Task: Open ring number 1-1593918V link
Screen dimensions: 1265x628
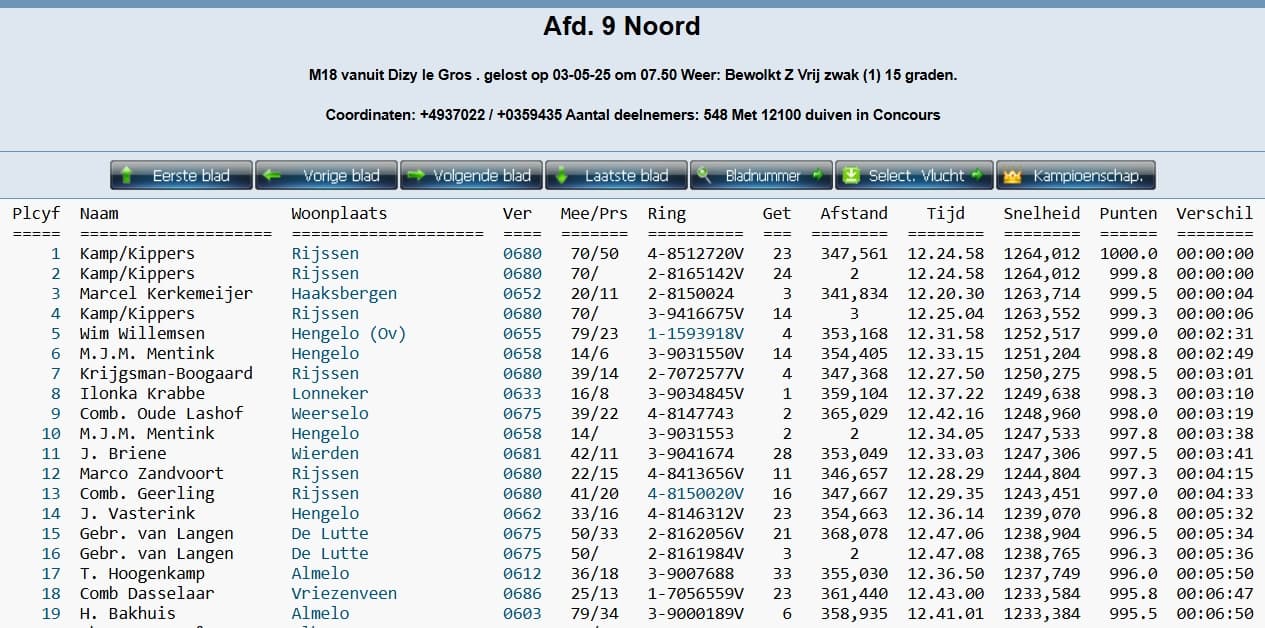Action: [x=695, y=334]
